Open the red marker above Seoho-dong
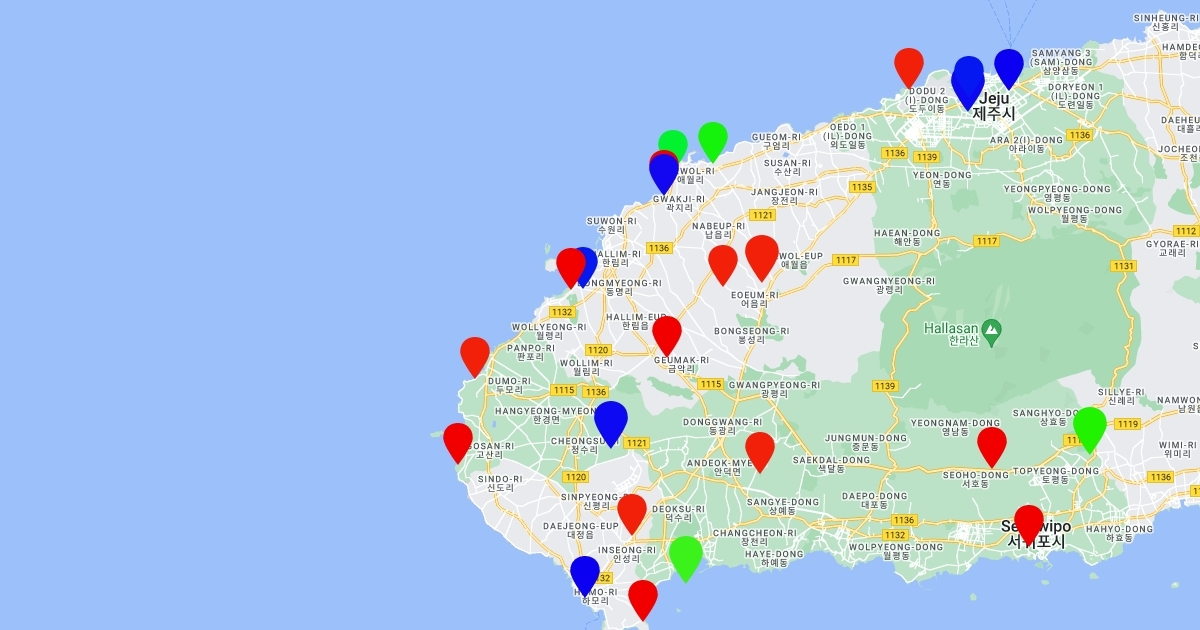 (x=990, y=445)
